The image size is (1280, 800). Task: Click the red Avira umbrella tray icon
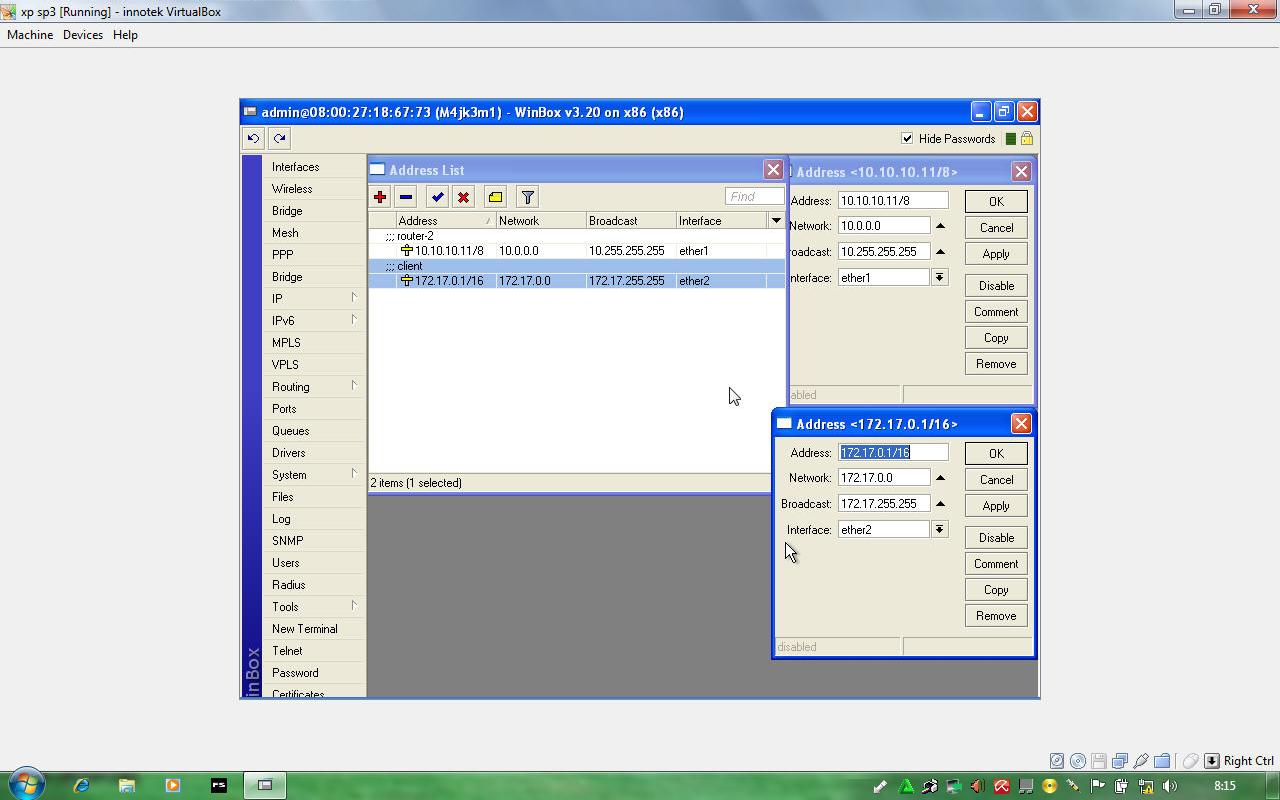point(1002,786)
